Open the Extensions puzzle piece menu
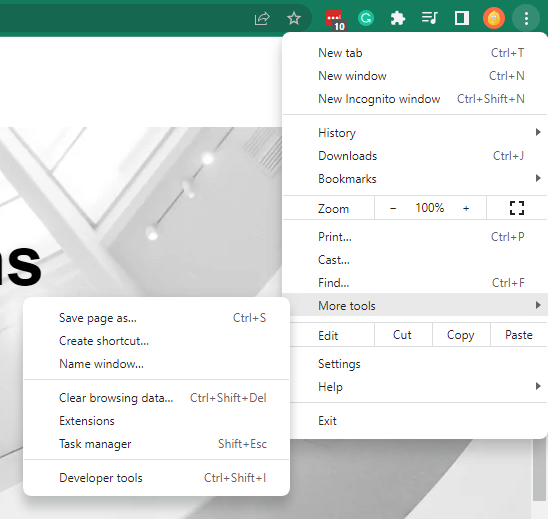 tap(398, 18)
